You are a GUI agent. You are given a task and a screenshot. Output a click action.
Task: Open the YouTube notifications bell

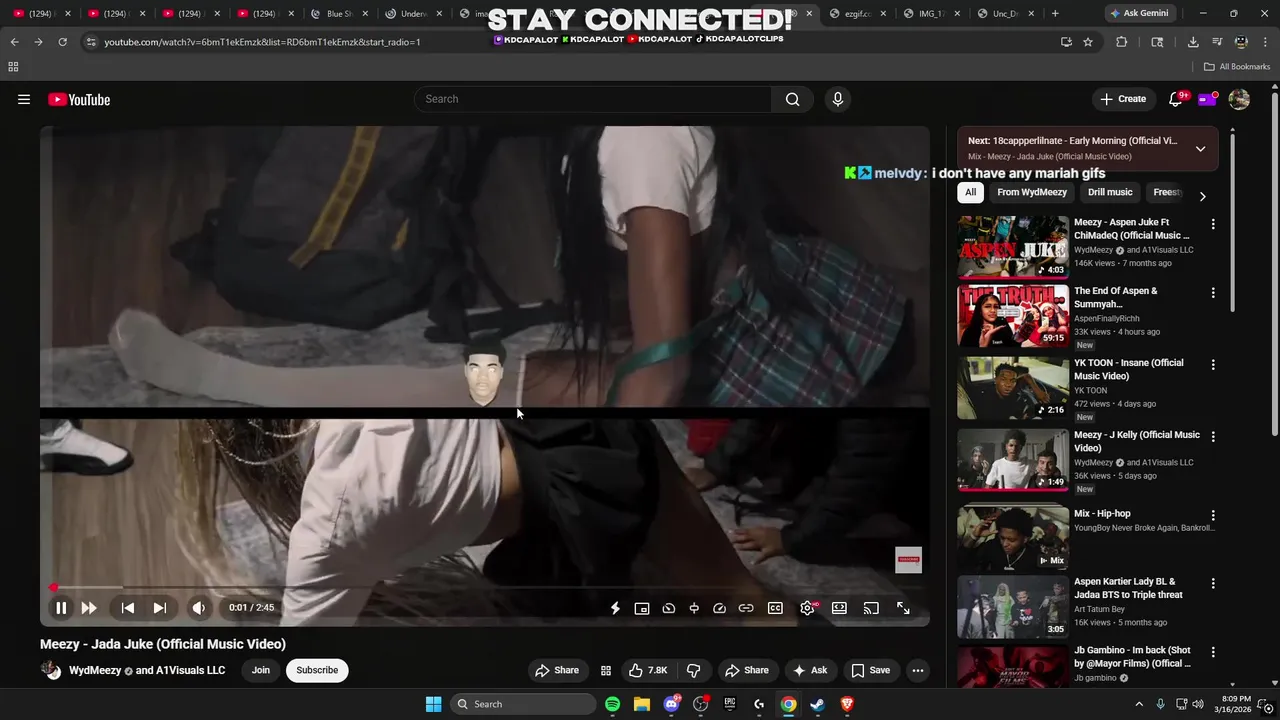click(x=1176, y=99)
